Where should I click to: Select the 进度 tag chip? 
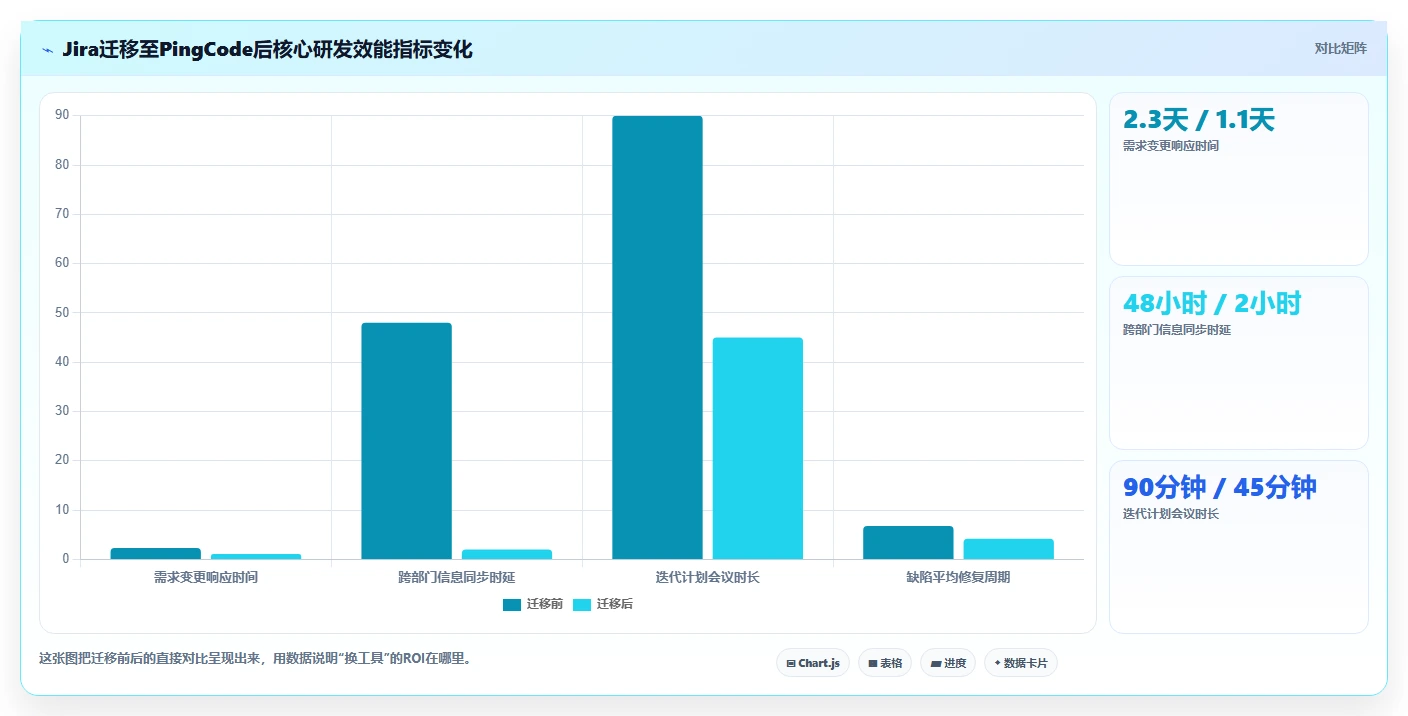948,663
